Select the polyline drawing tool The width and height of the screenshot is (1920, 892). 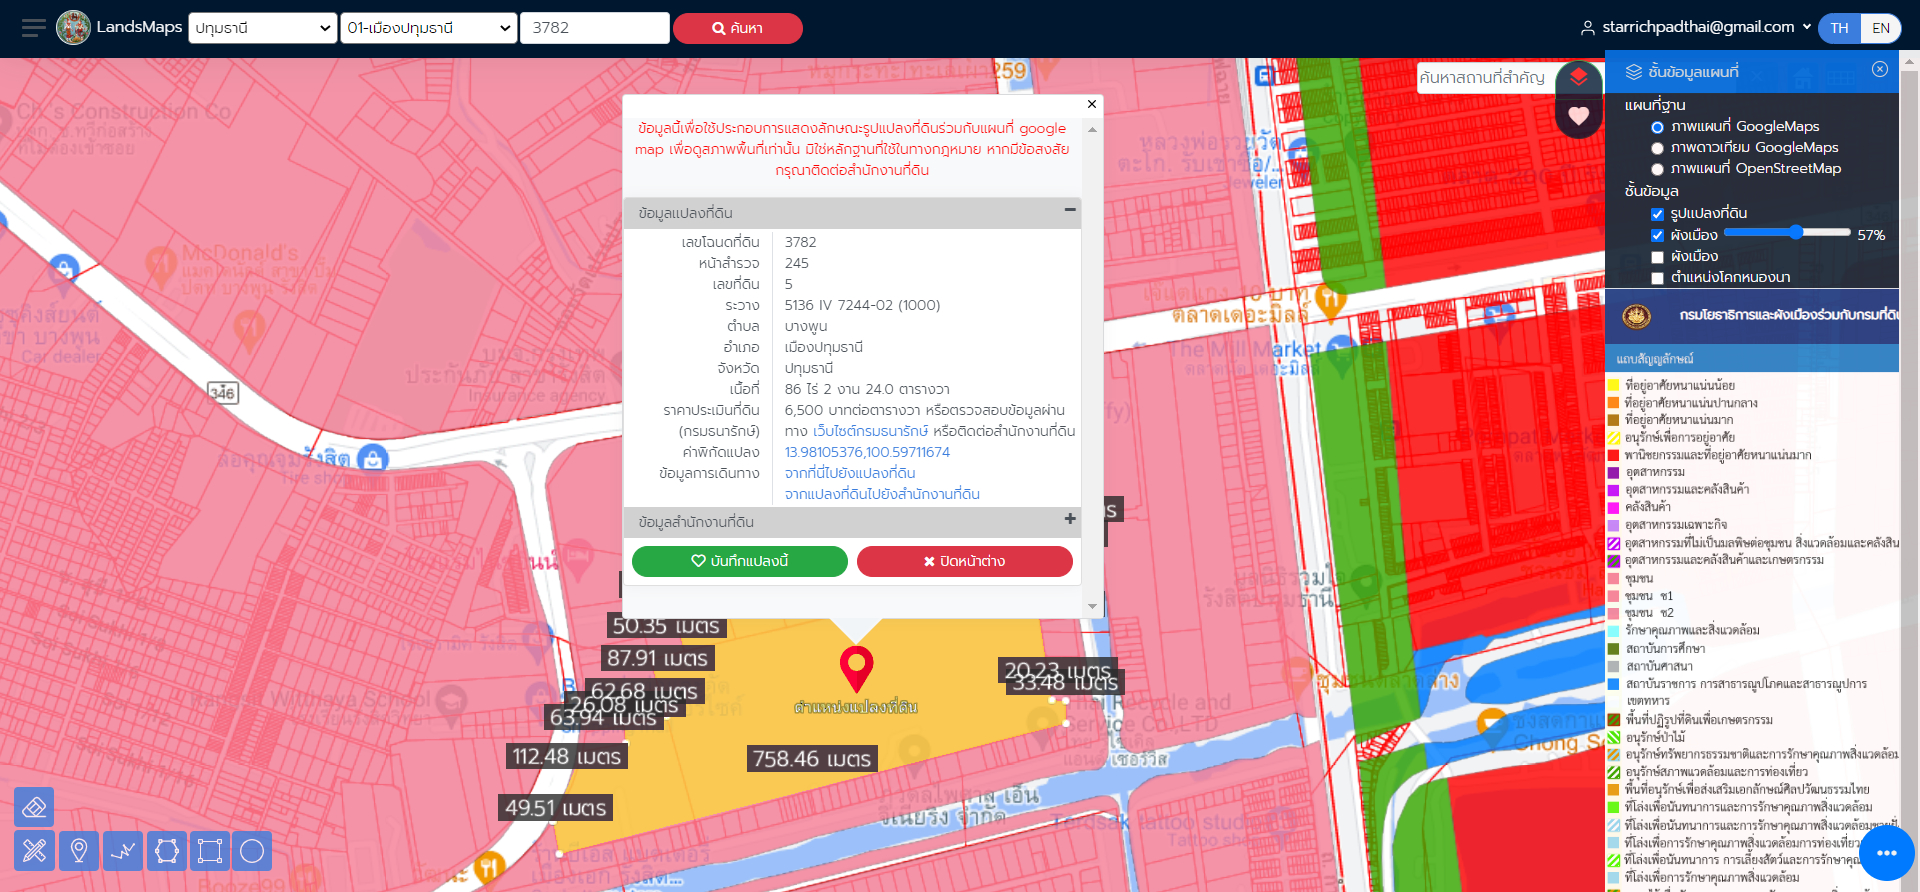pos(123,851)
